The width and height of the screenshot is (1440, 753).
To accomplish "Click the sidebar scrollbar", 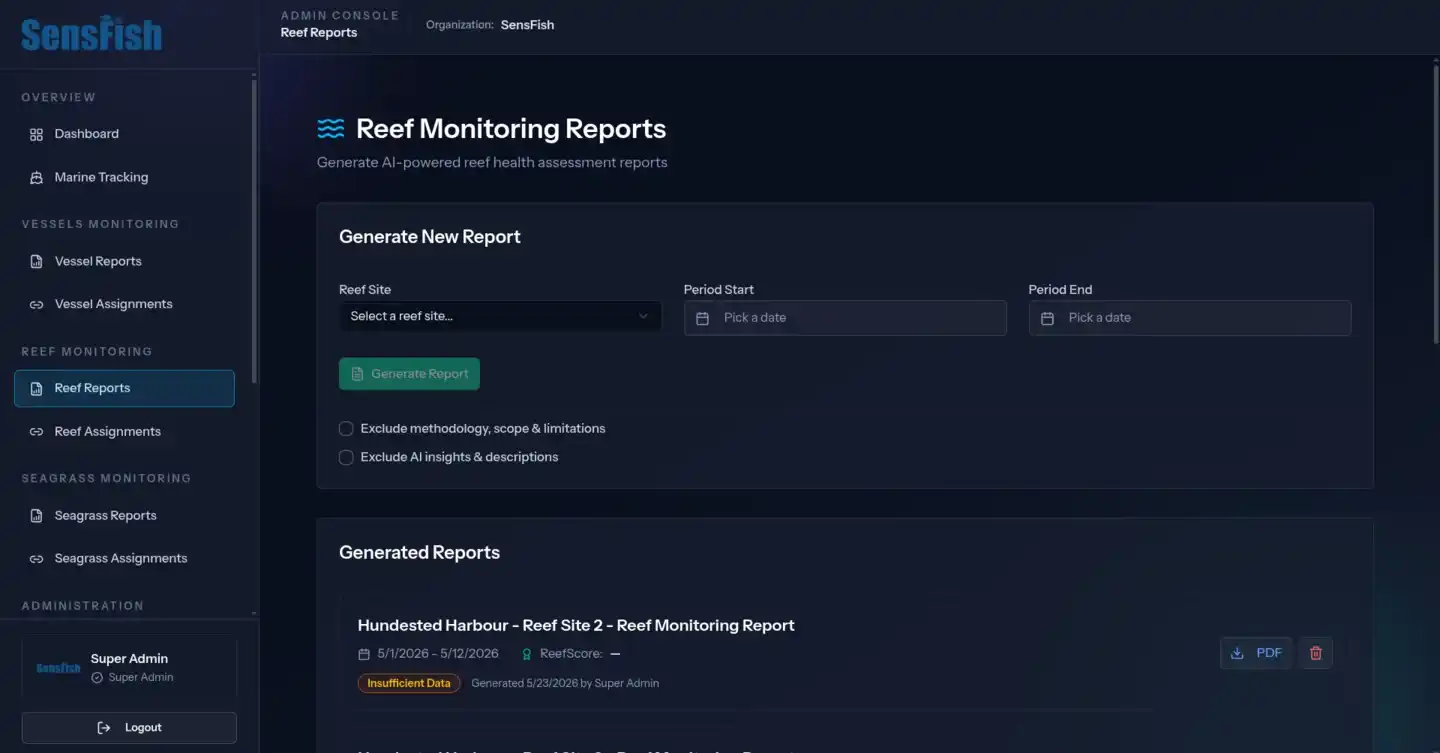I will 254,230.
